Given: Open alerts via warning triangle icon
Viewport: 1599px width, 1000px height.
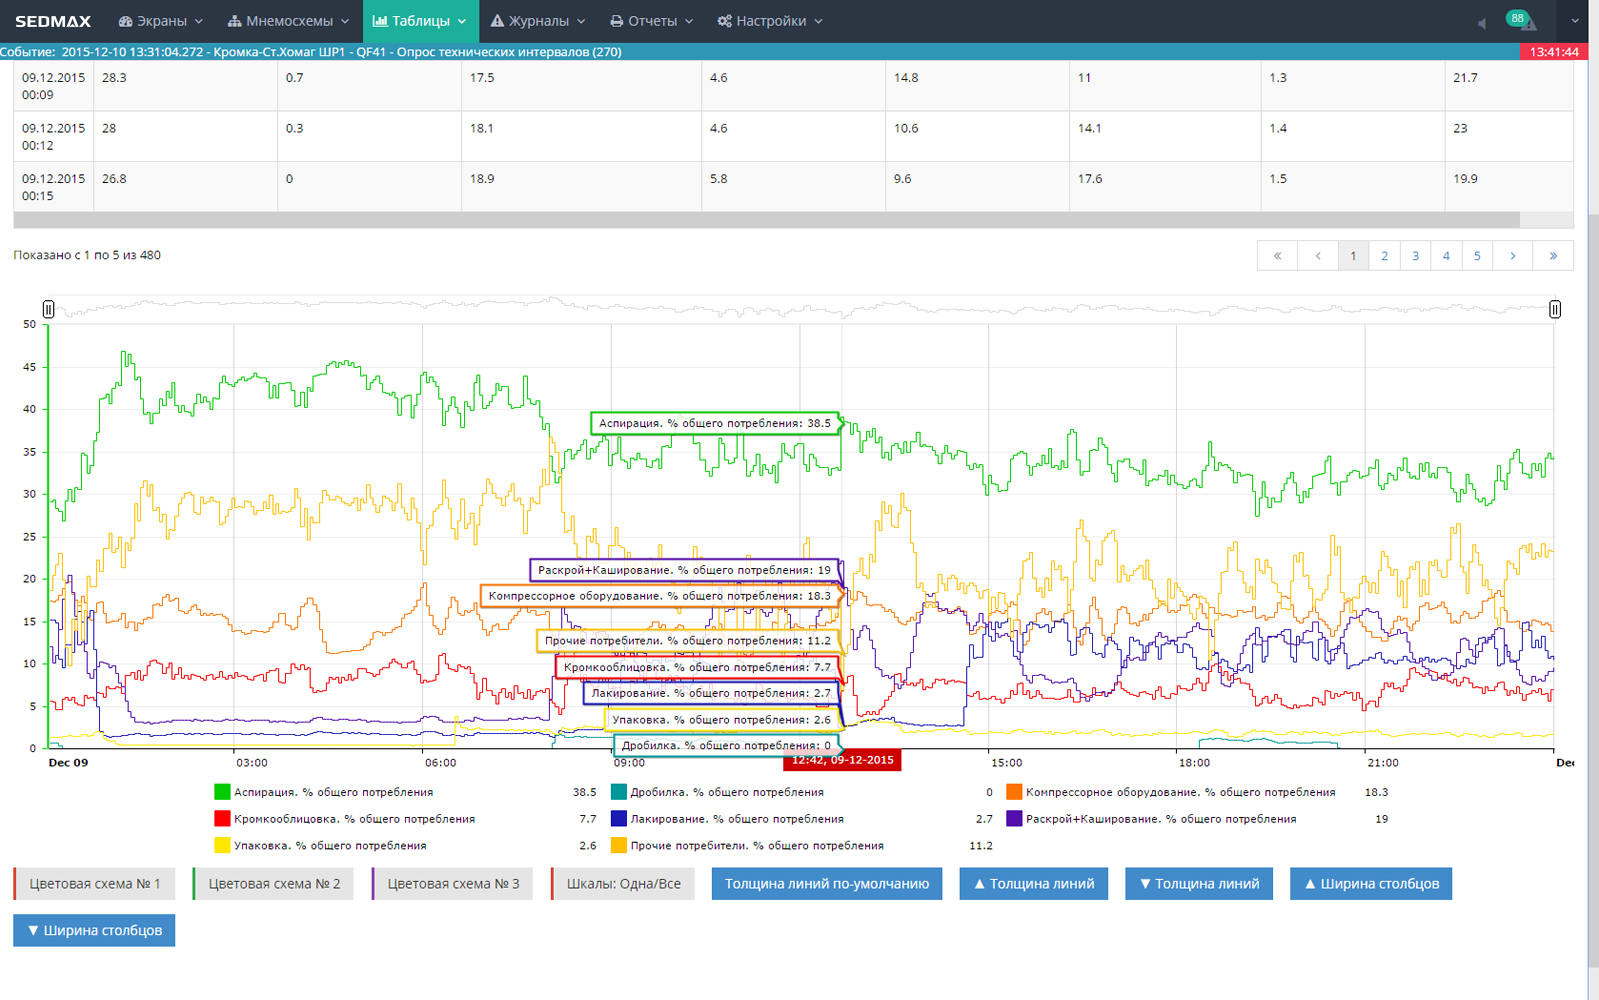Looking at the screenshot, I should pyautogui.click(x=1528, y=24).
